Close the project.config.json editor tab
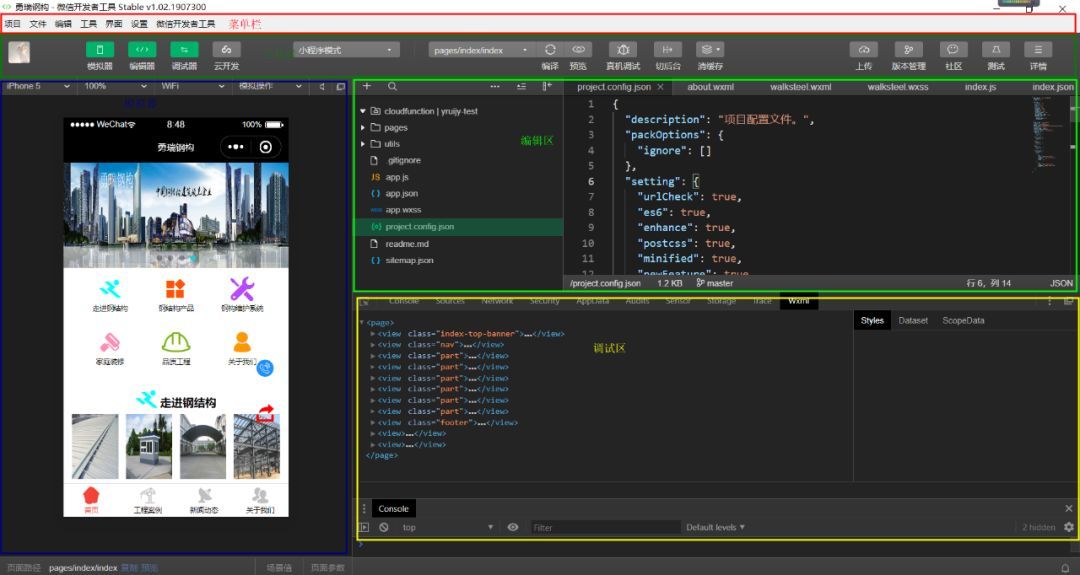 point(661,87)
